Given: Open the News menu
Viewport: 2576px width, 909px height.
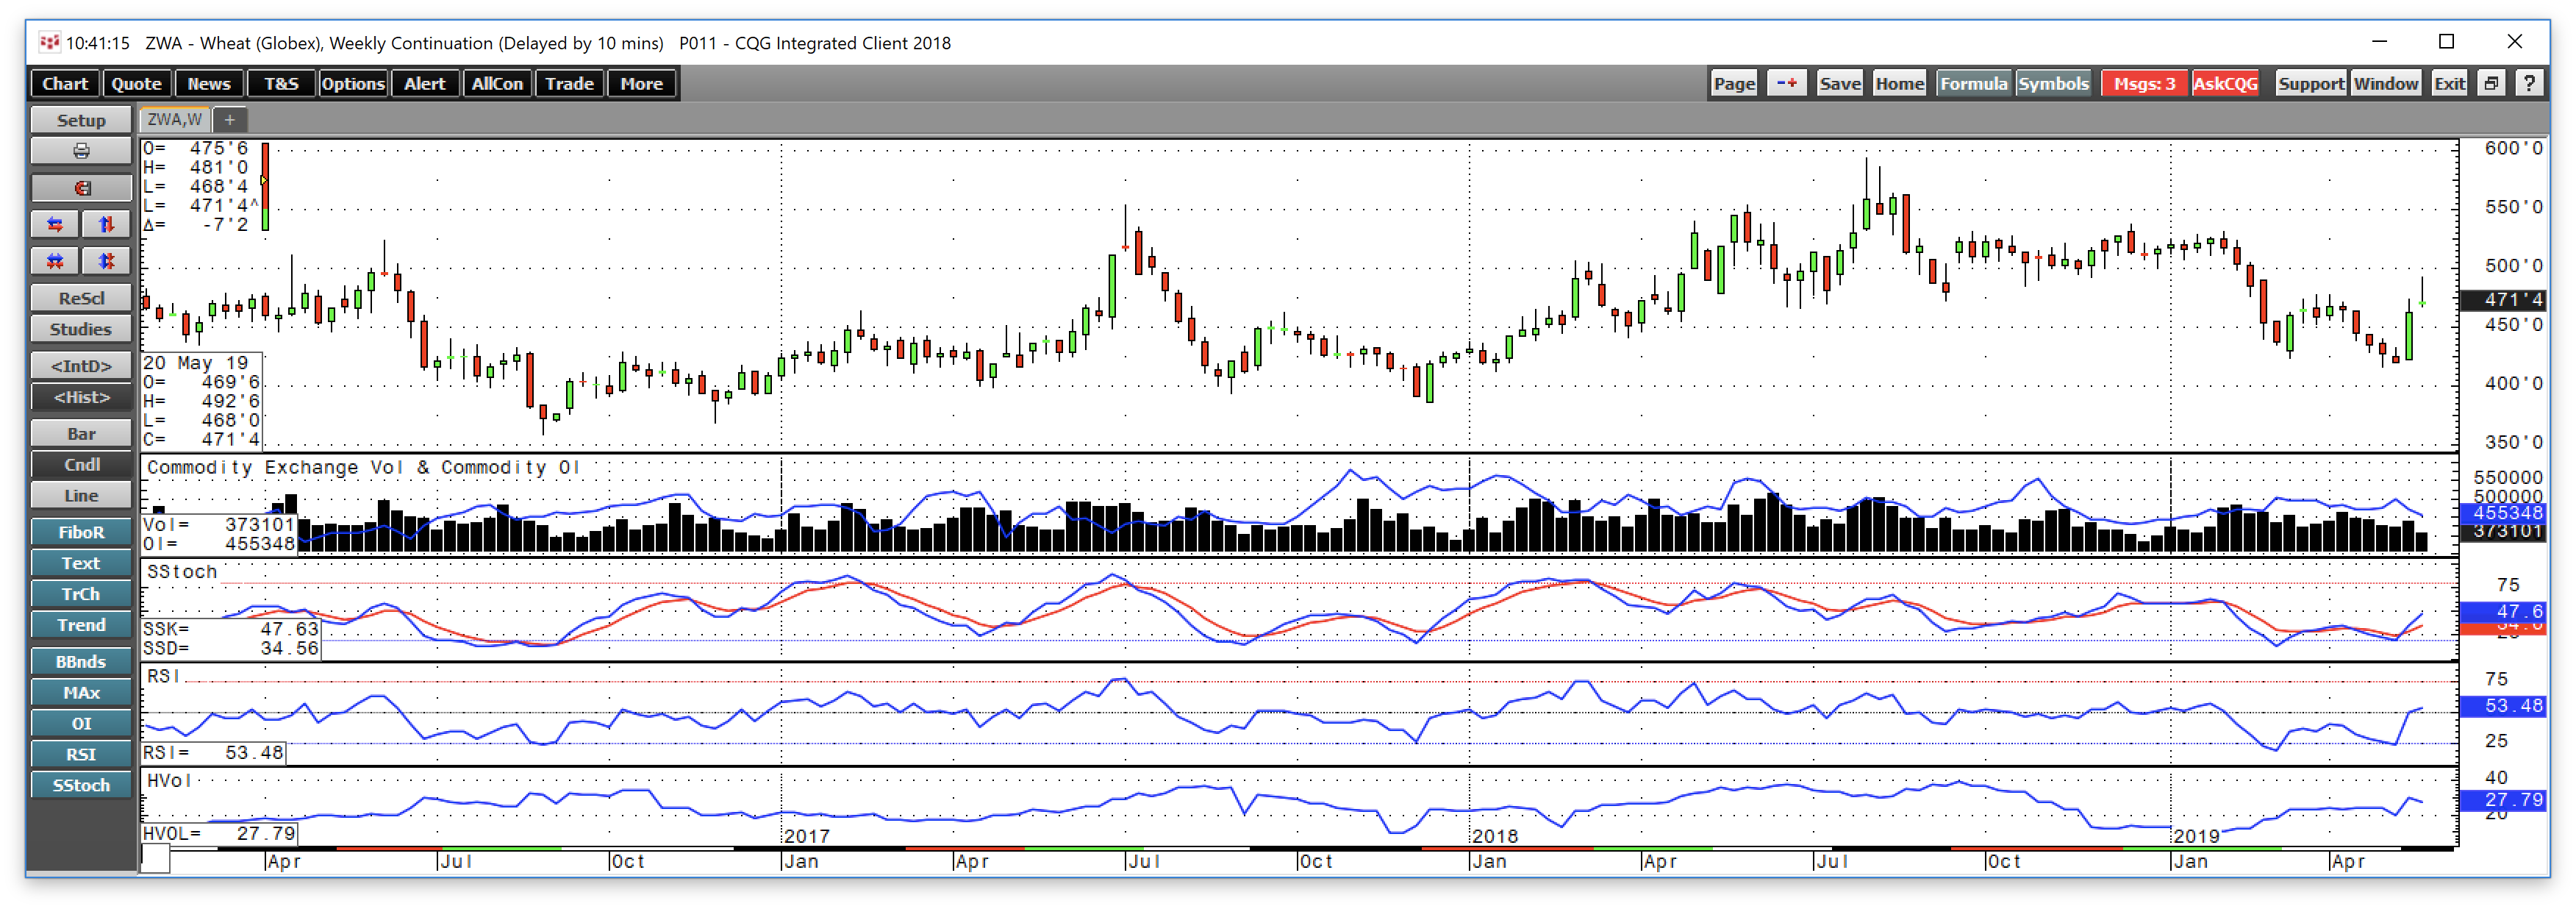Looking at the screenshot, I should click(209, 84).
